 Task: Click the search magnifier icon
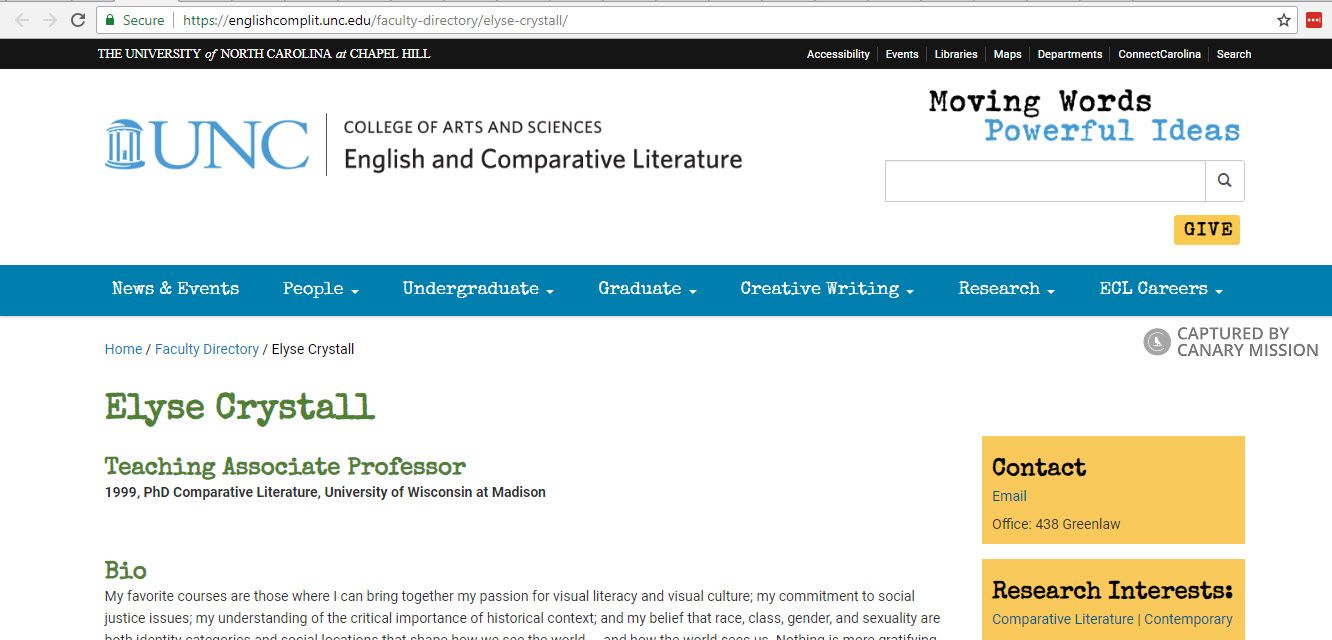pyautogui.click(x=1224, y=180)
